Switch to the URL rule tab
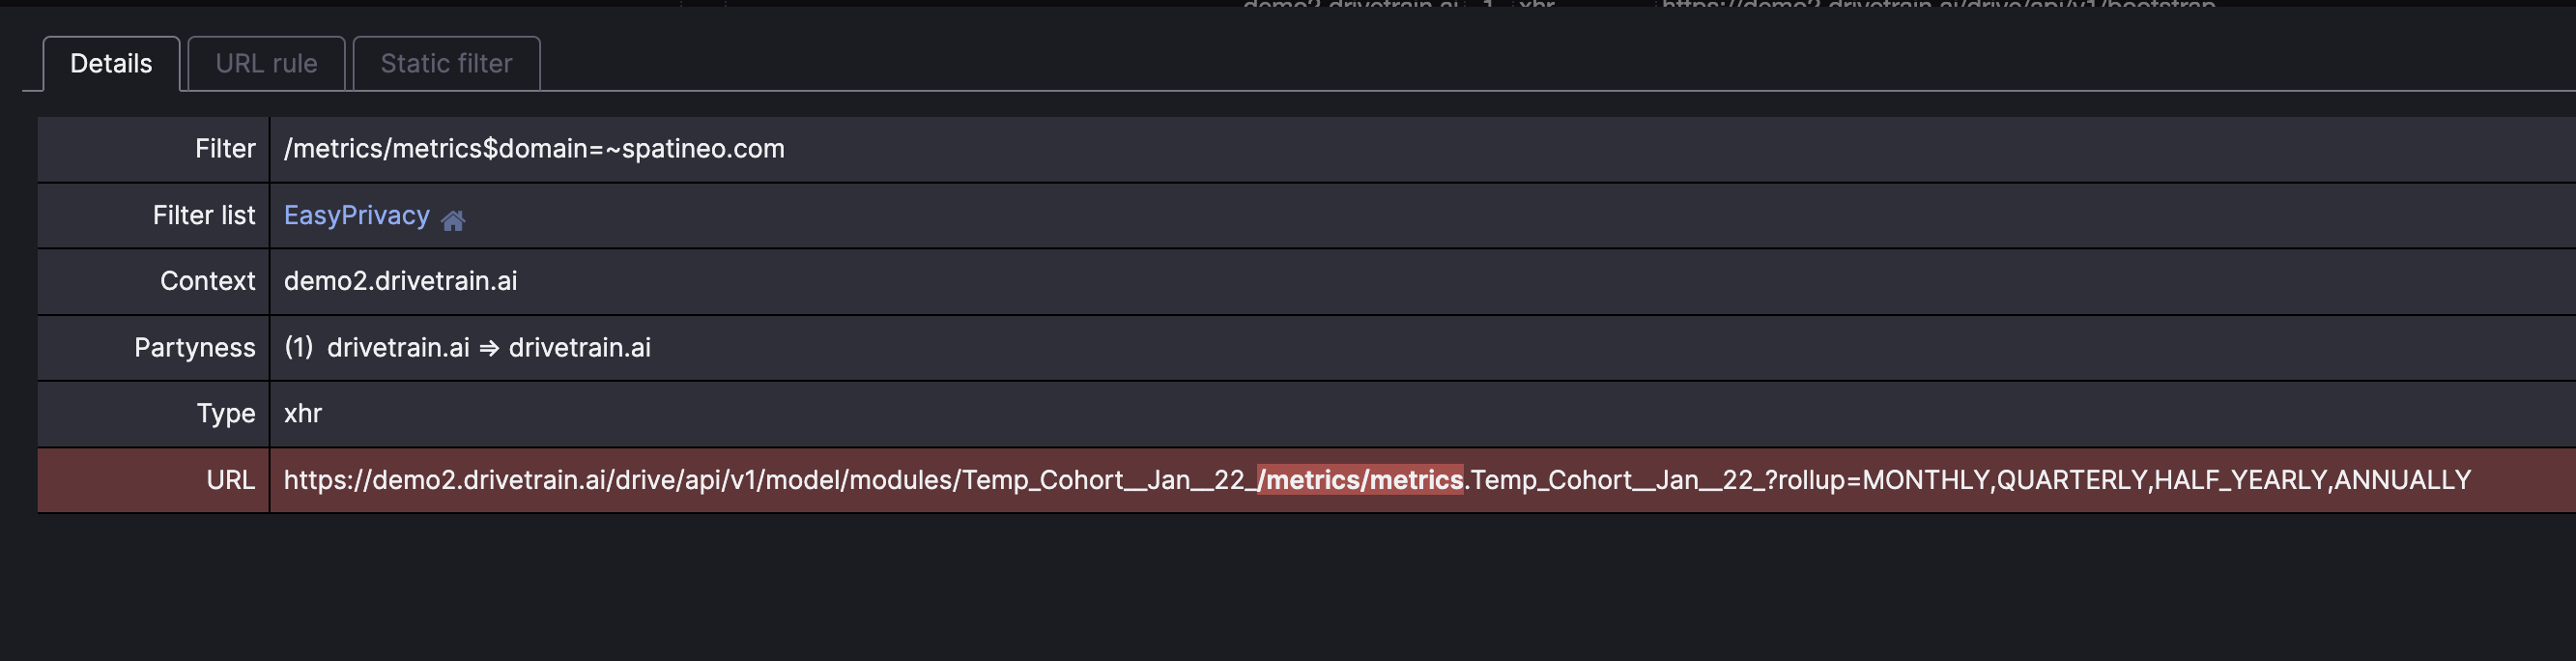Image resolution: width=2576 pixels, height=661 pixels. click(x=265, y=62)
